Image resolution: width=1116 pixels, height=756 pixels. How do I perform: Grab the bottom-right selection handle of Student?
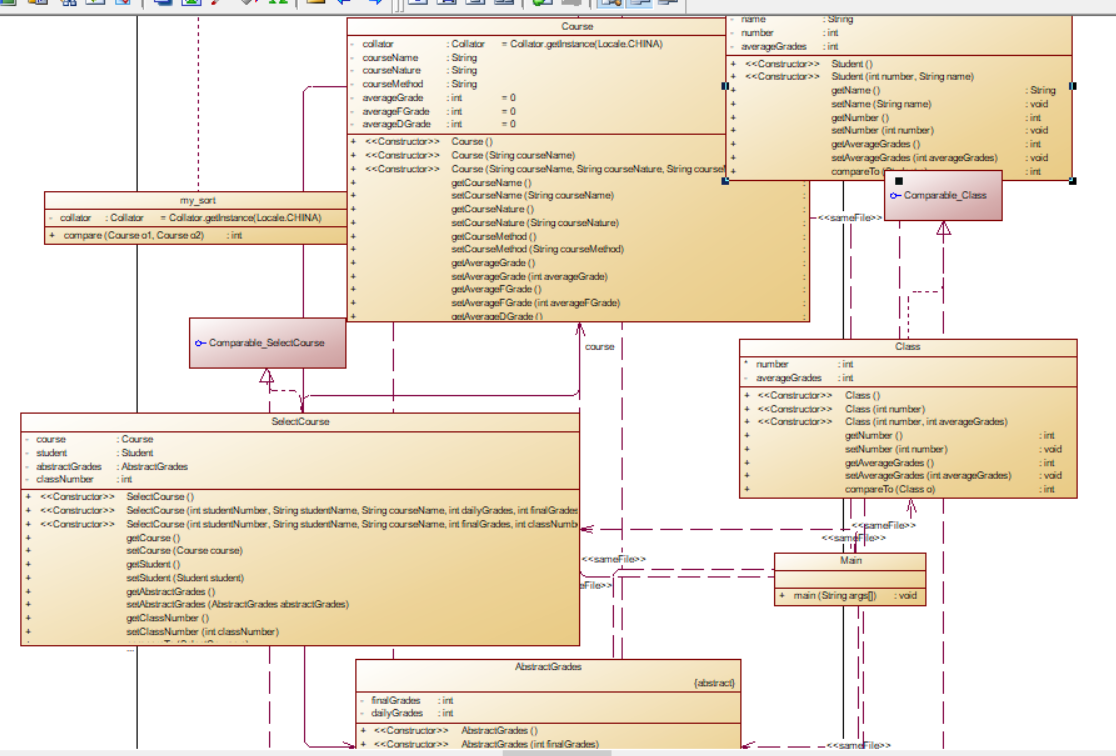pyautogui.click(x=1073, y=181)
